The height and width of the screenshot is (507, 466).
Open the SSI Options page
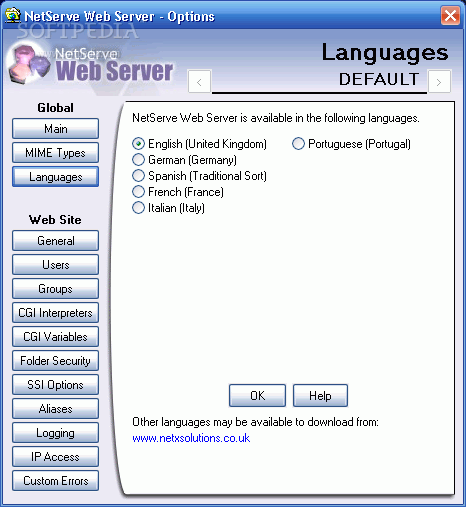[x=55, y=385]
